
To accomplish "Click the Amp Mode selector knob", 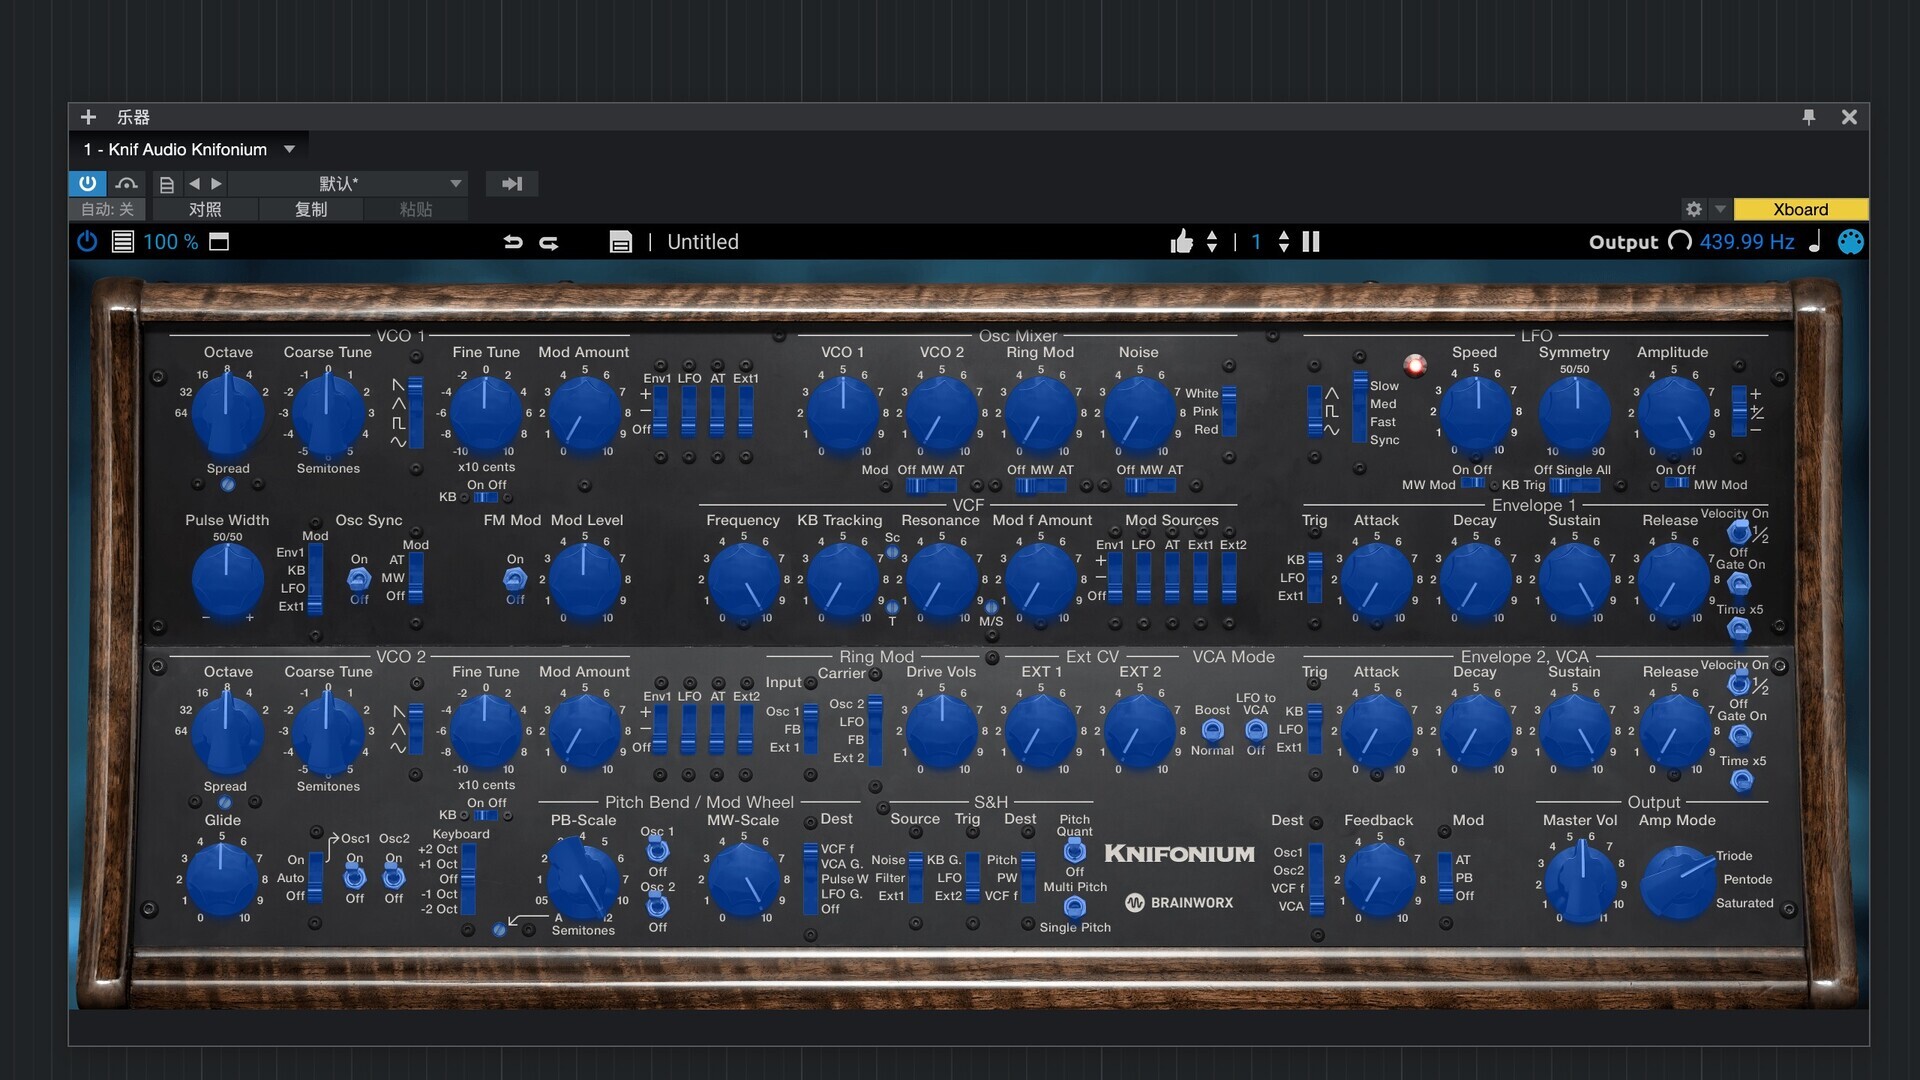I will (1678, 882).
